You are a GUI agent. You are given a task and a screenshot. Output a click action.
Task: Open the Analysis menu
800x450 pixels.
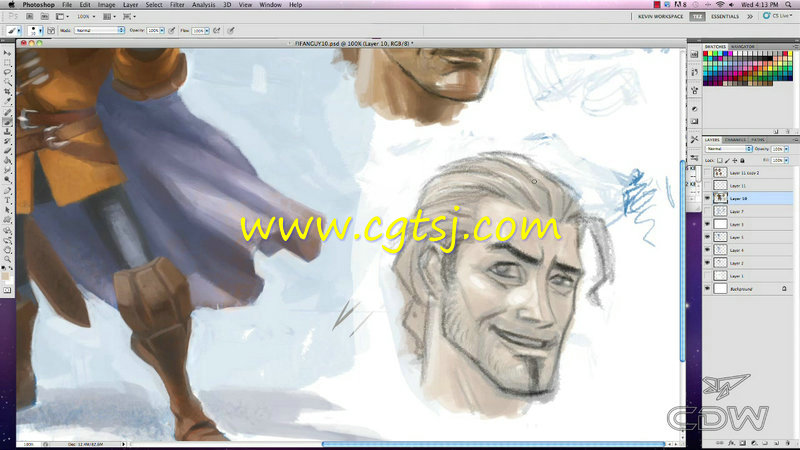pos(204,5)
